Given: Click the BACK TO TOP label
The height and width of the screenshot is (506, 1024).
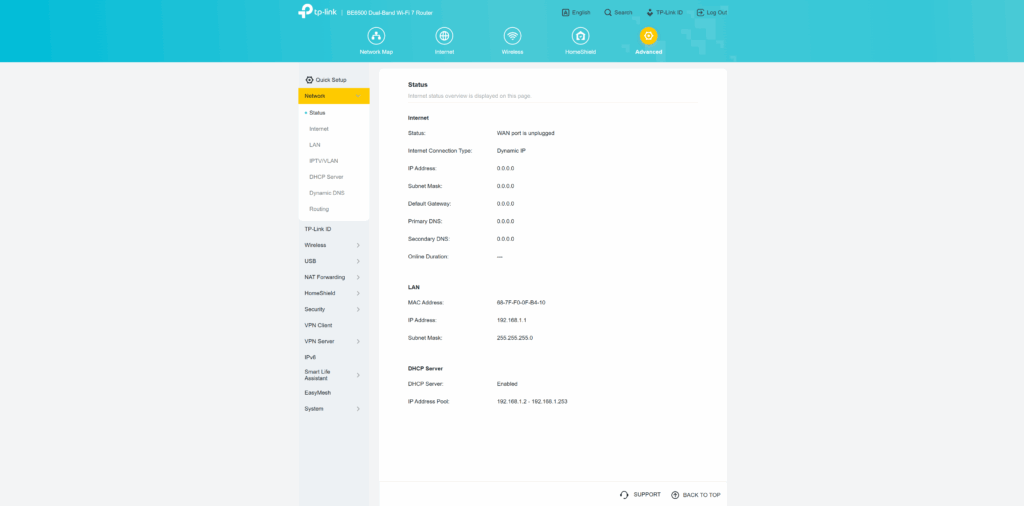Looking at the screenshot, I should [701, 495].
